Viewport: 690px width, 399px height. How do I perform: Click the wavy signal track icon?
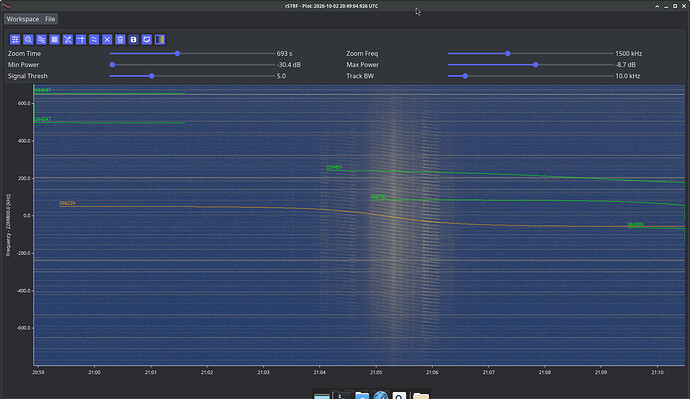94,40
